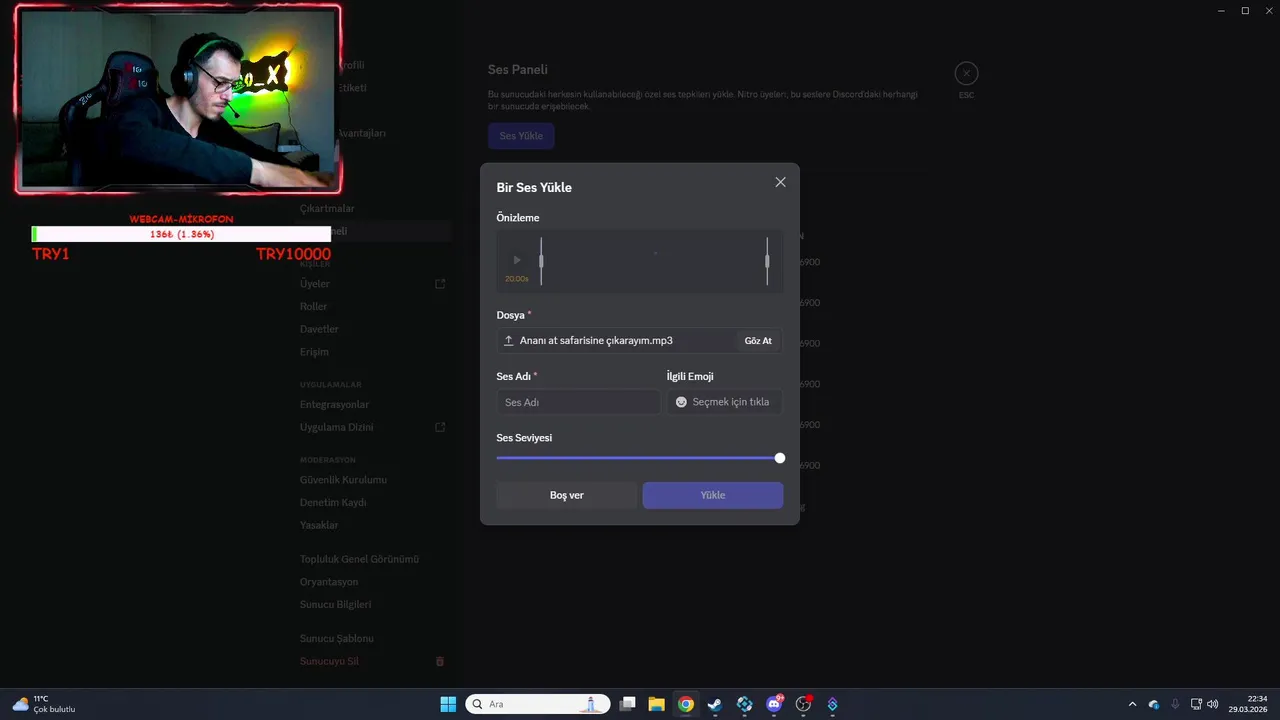Viewport: 1280px width, 720px height.
Task: Open Task View from the taskbar
Action: tap(627, 704)
